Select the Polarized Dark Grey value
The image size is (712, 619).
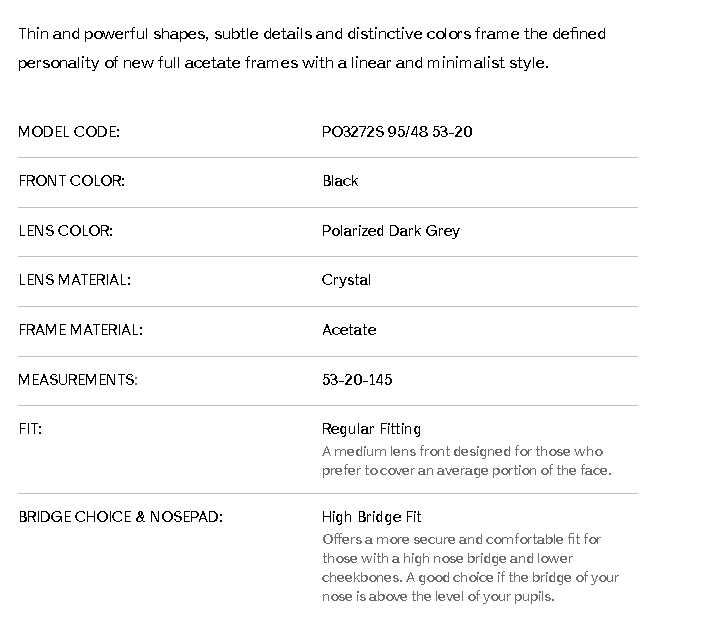click(391, 231)
